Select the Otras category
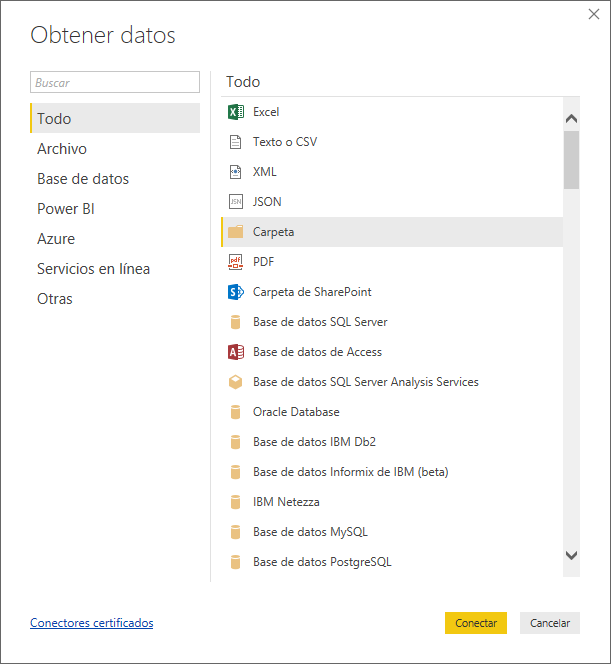 click(115, 299)
